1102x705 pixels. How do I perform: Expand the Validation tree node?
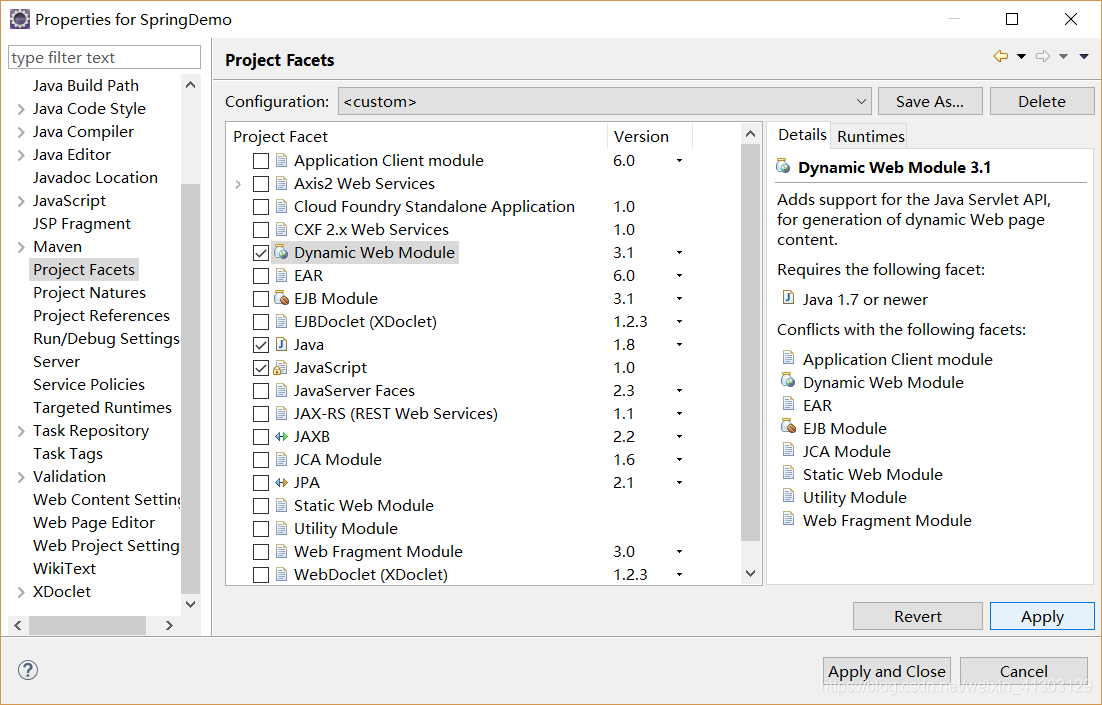(x=21, y=477)
